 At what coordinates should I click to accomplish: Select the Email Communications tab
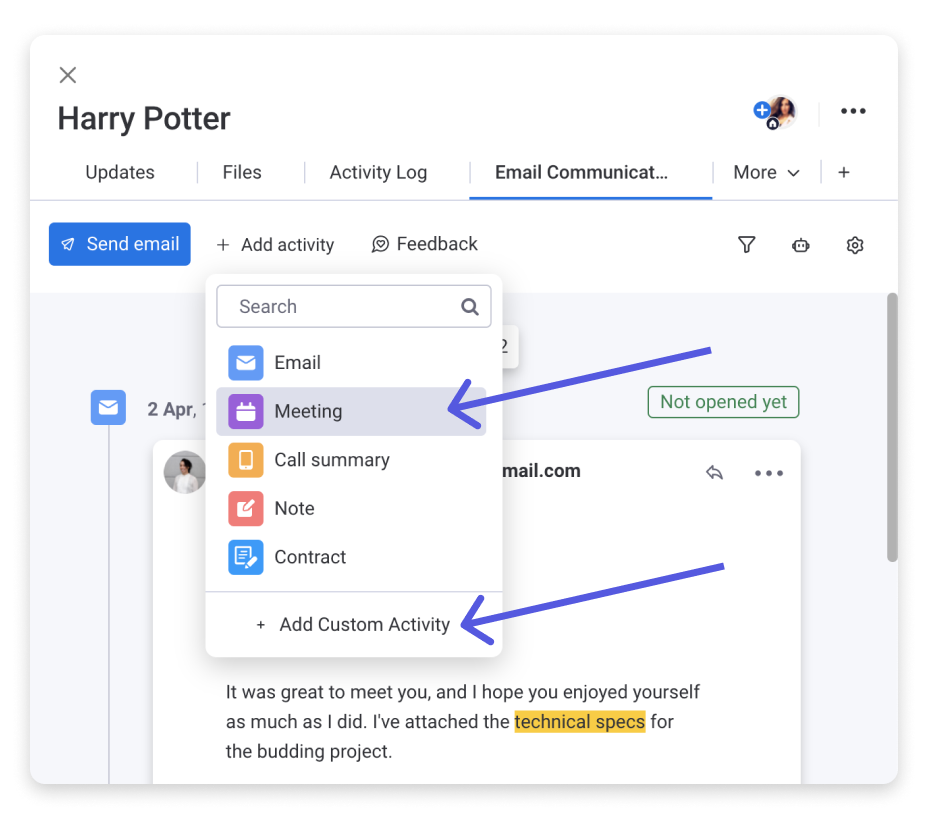click(582, 172)
